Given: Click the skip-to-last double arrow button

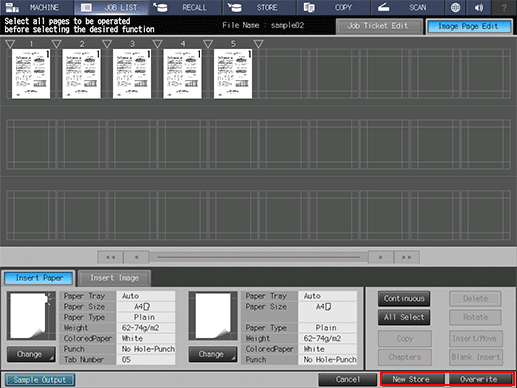Looking at the screenshot, I should (407, 257).
